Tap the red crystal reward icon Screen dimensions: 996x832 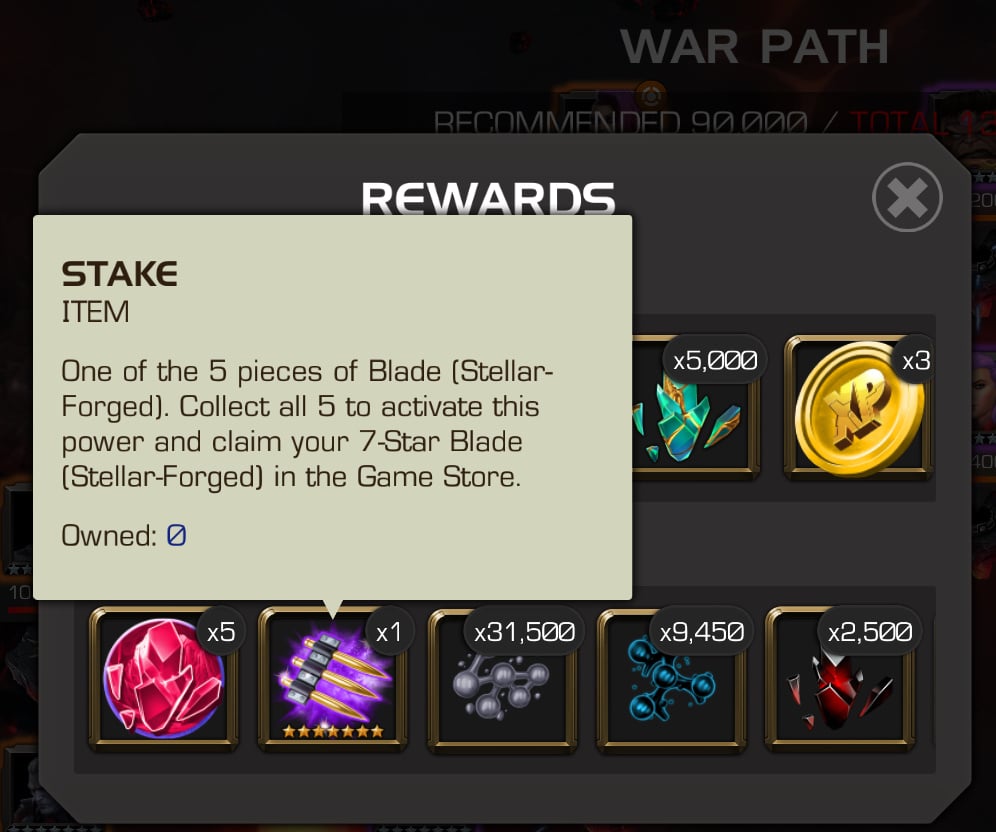163,678
